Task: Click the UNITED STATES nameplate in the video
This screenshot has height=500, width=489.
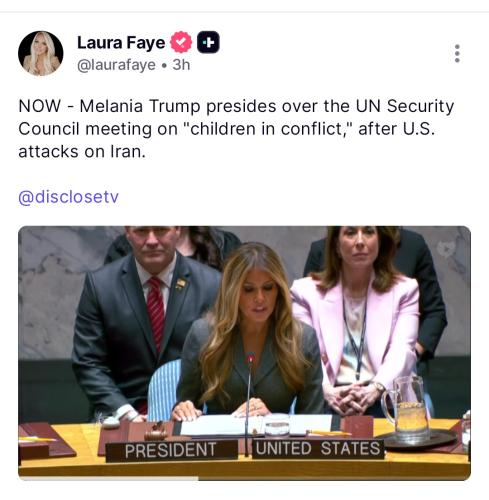Action: click(x=318, y=448)
